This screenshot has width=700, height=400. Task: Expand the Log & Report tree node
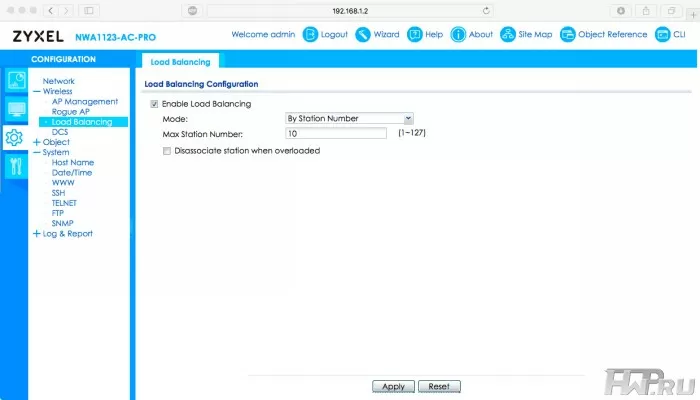pos(37,233)
